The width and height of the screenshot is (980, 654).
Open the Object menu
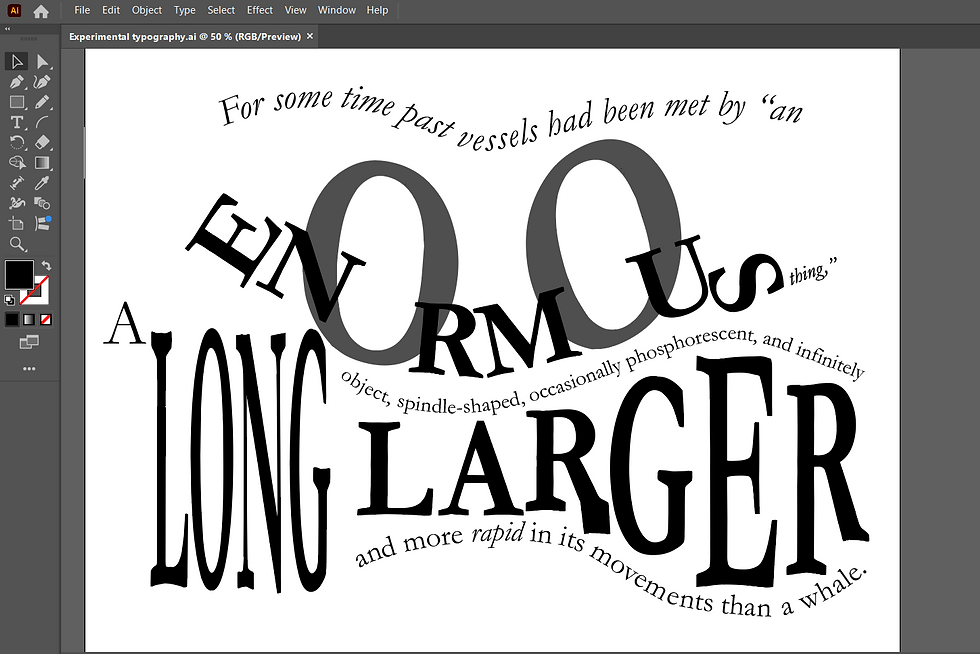point(147,10)
